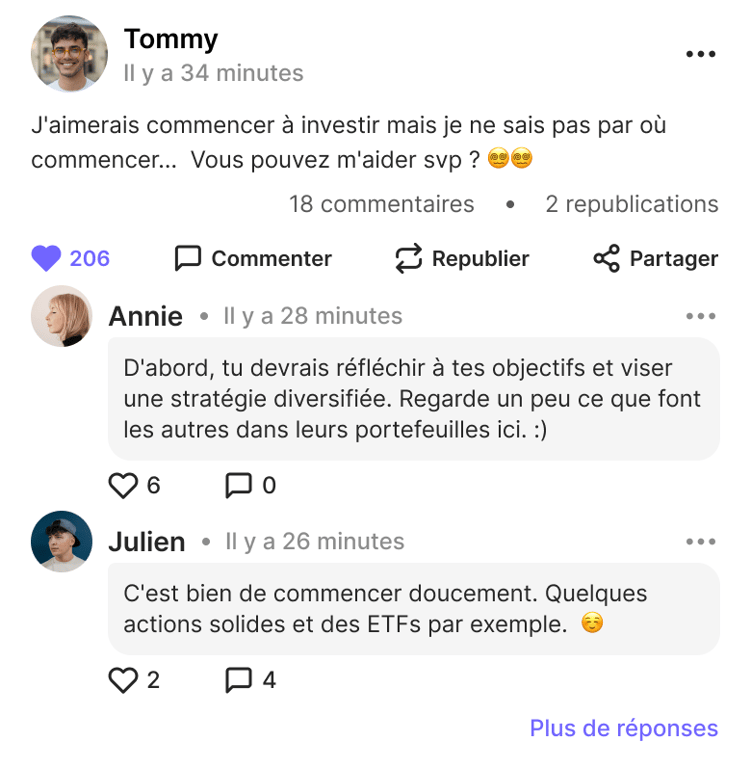Click the Partager share icon
The width and height of the screenshot is (751, 768).
point(606,259)
